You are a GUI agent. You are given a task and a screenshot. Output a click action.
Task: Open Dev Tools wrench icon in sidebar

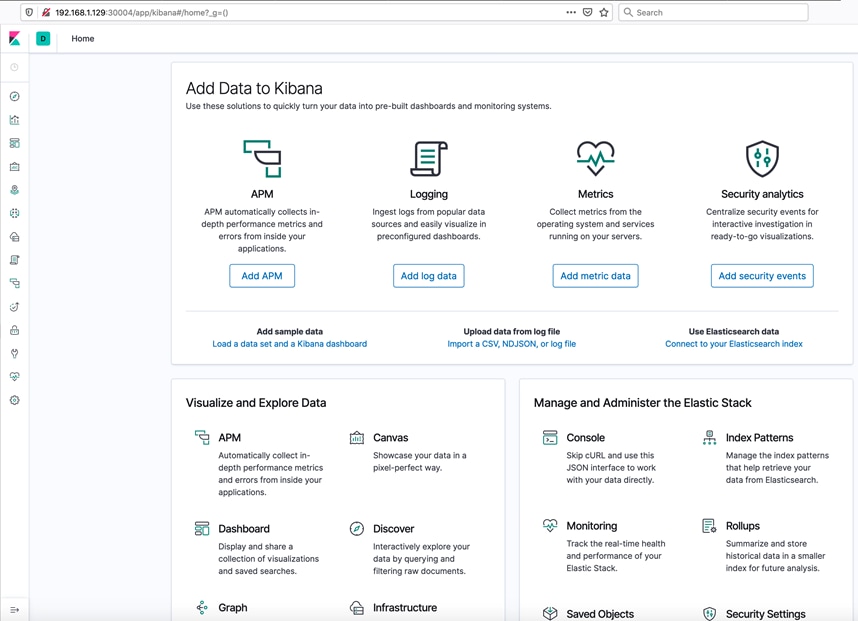pyautogui.click(x=15, y=353)
